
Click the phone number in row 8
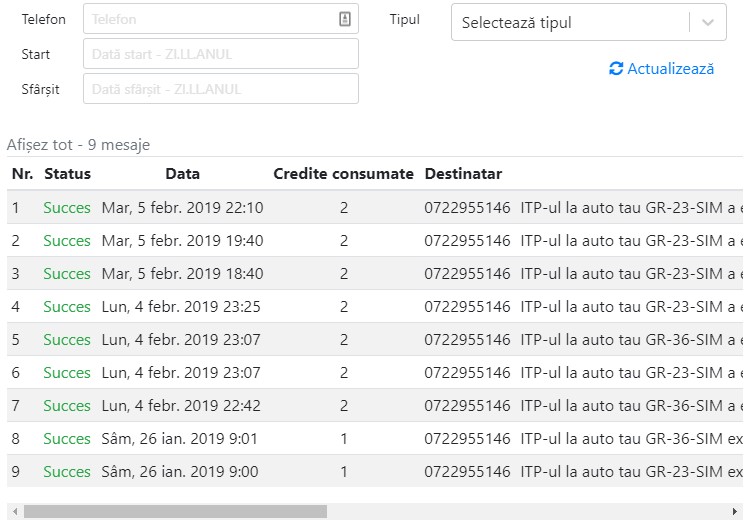[467, 439]
